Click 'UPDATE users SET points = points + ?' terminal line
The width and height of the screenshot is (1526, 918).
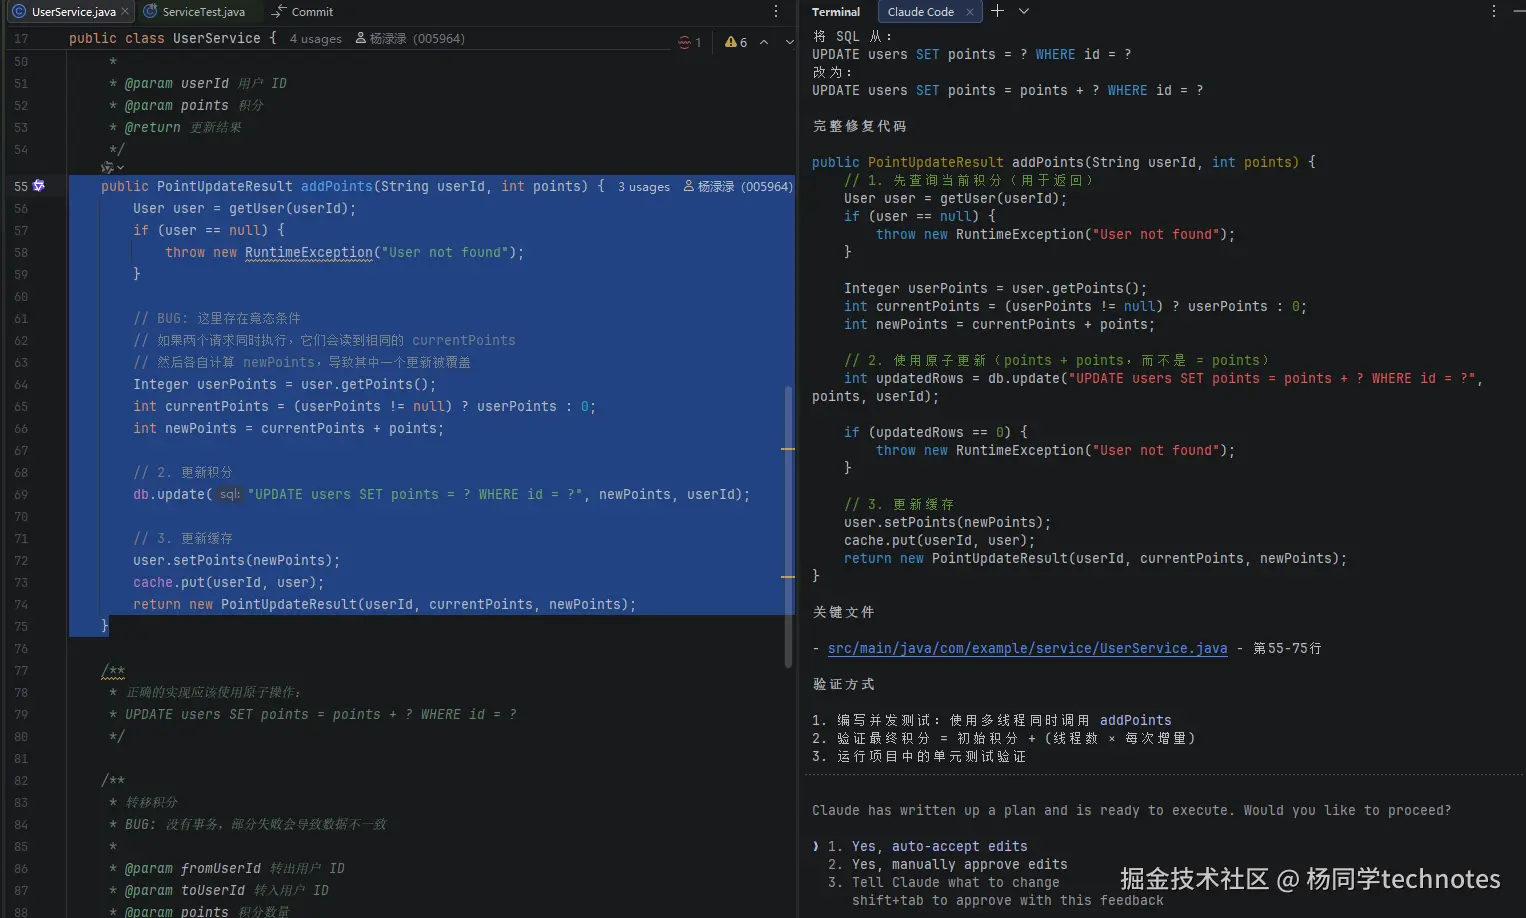pos(1007,90)
